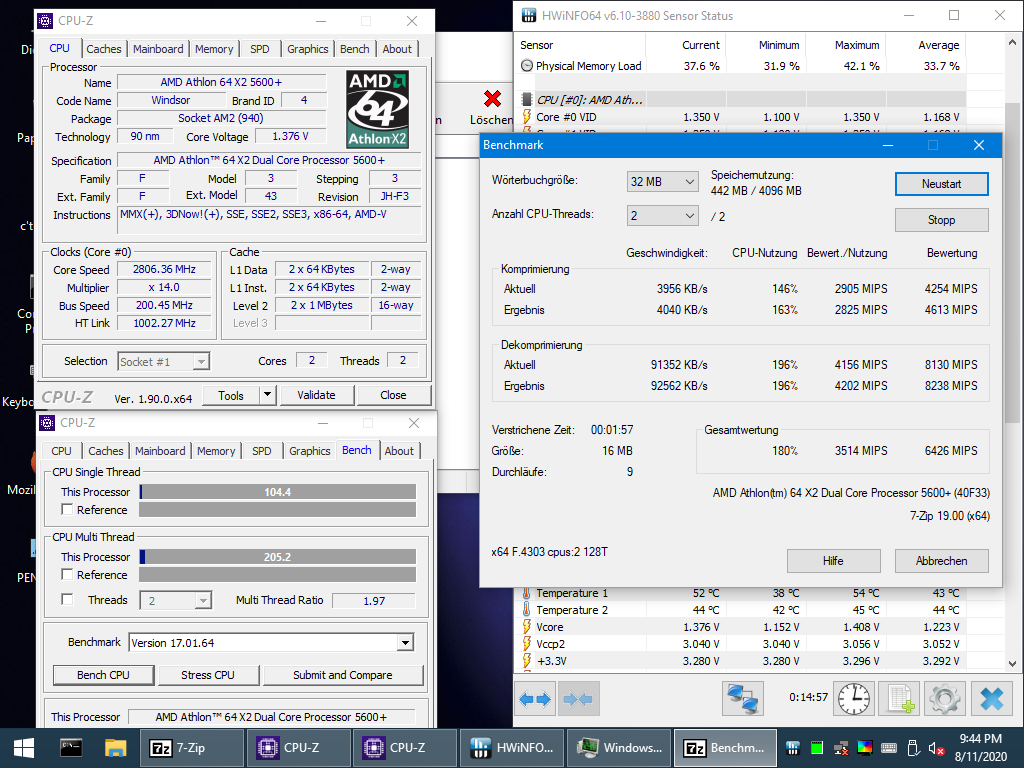Click the Vcore lightning bolt icon
This screenshot has width=1024, height=768.
coord(526,627)
